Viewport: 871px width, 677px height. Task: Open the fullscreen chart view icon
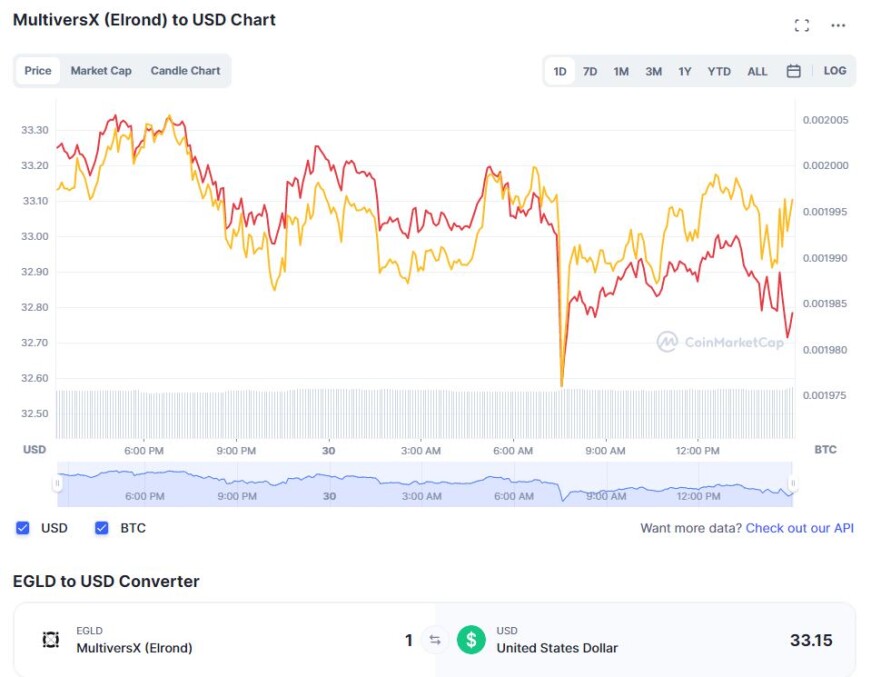pyautogui.click(x=802, y=25)
